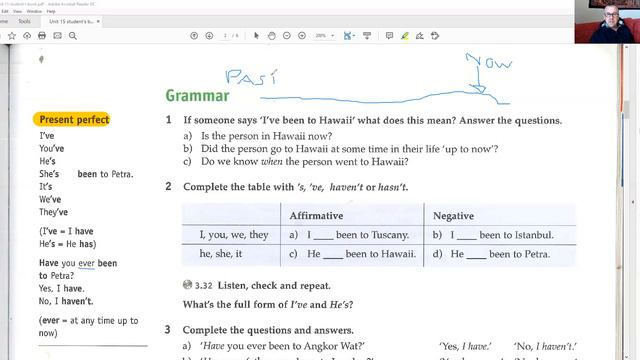Click the 'I, you, we, they' row label
This screenshot has width=640, height=360.
coord(234,235)
